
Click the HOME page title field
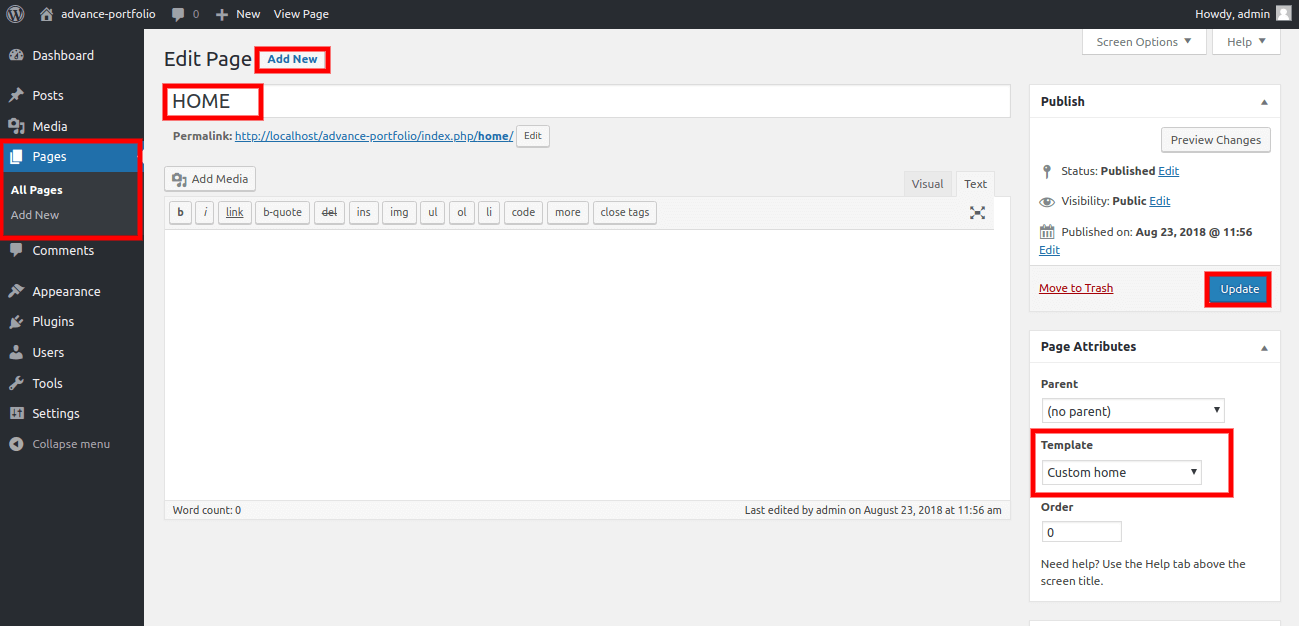pyautogui.click(x=587, y=101)
